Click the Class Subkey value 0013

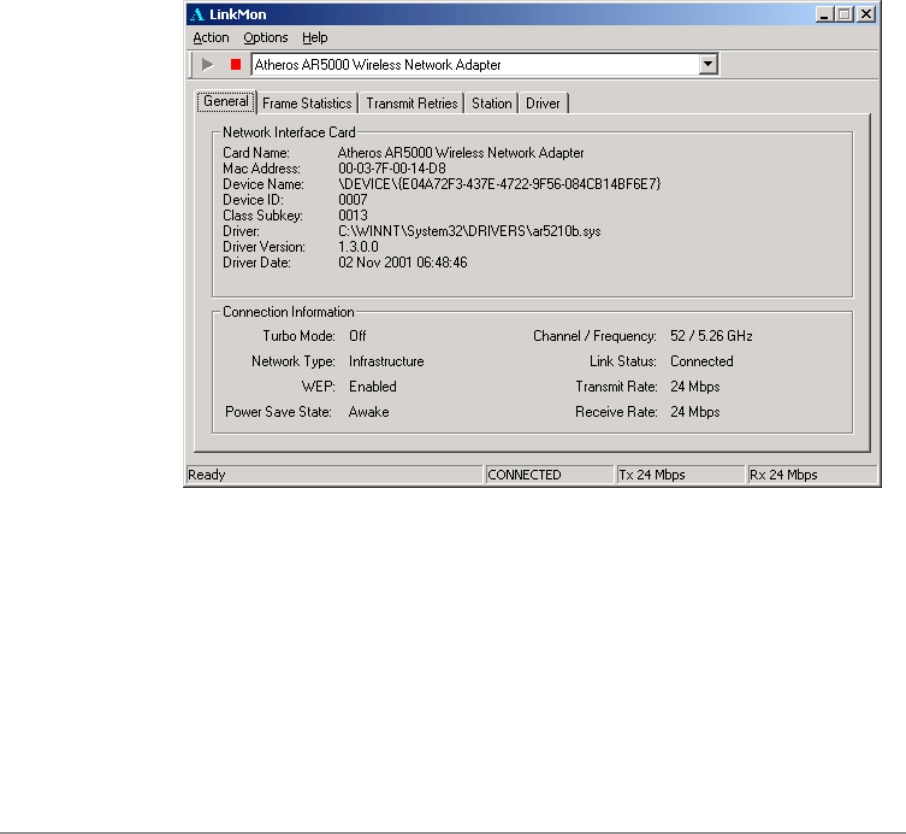352,216
